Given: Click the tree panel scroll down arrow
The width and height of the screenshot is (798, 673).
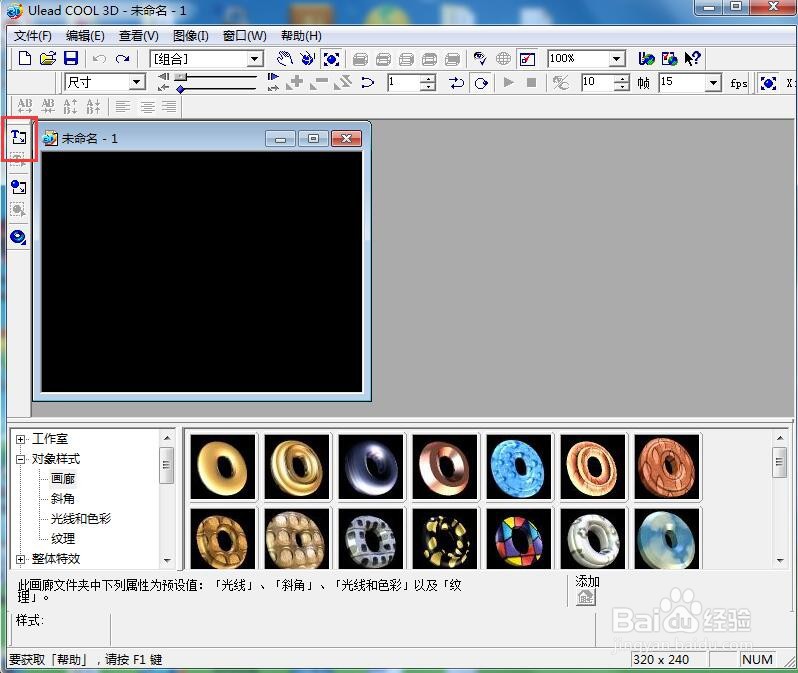Looking at the screenshot, I should pyautogui.click(x=167, y=560).
